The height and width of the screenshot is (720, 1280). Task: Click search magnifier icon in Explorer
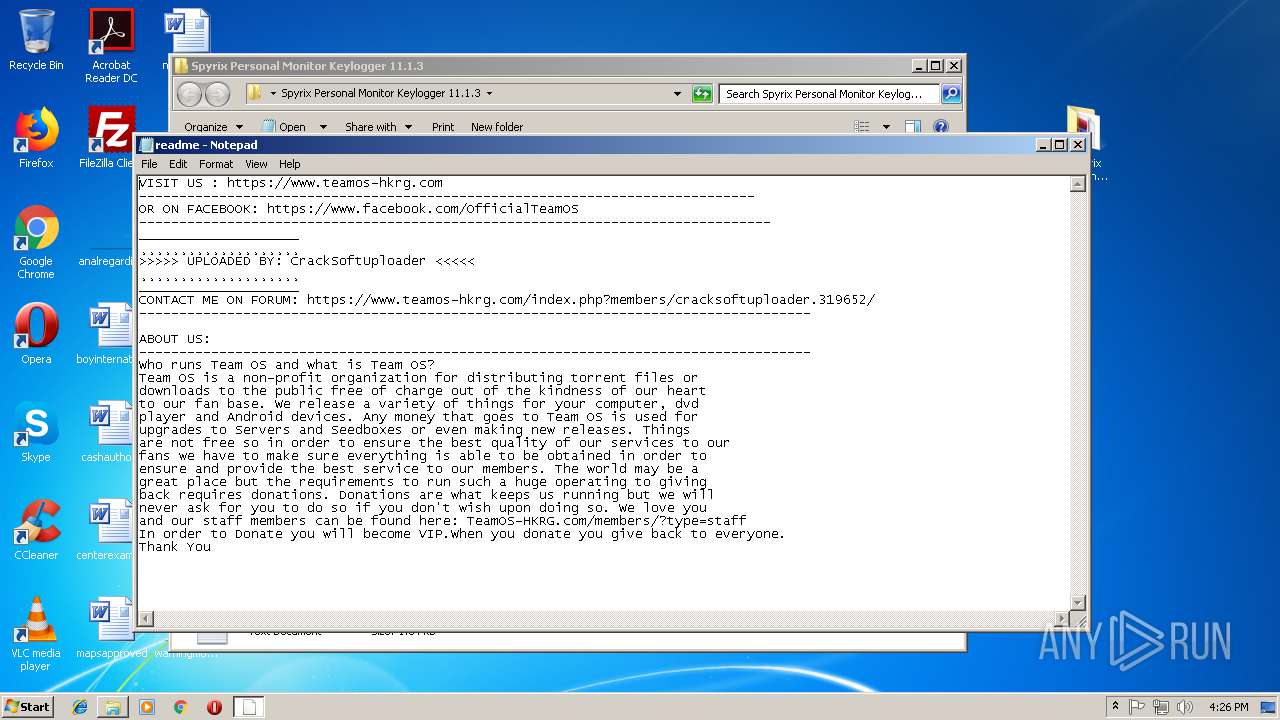click(951, 94)
